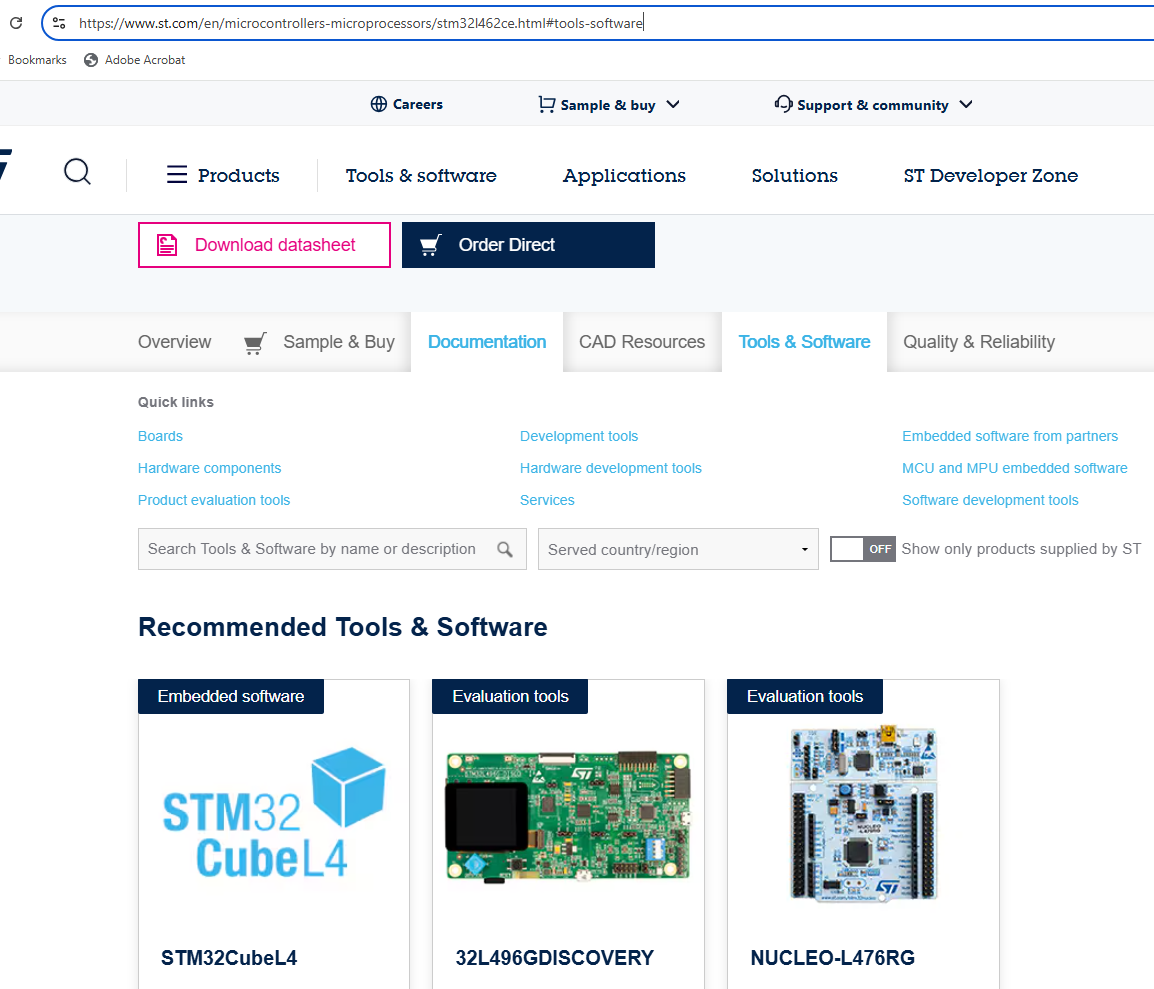Click the document icon on Download datasheet

point(166,244)
